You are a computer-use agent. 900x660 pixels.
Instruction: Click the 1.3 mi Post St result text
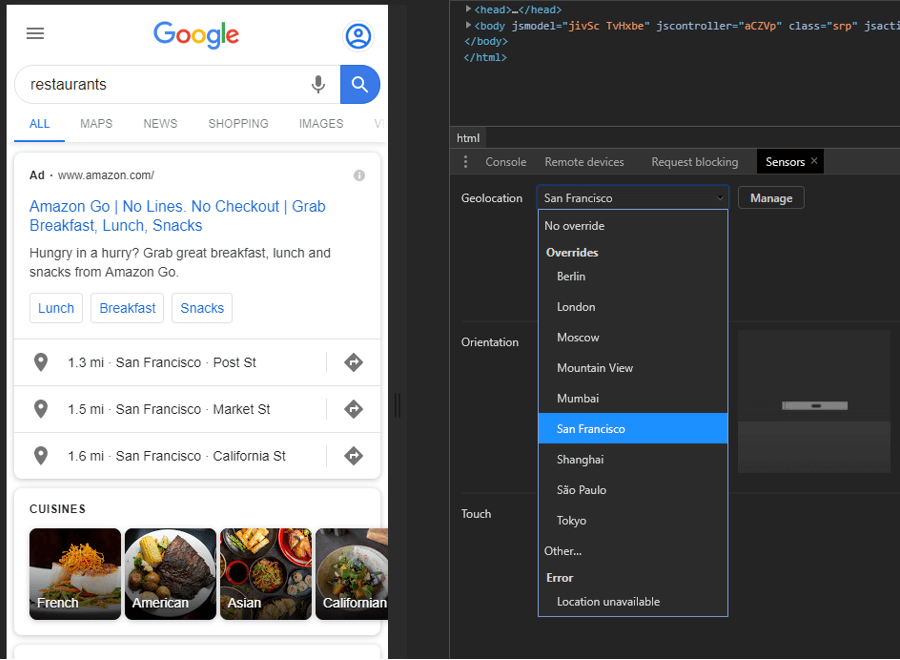click(x=162, y=363)
